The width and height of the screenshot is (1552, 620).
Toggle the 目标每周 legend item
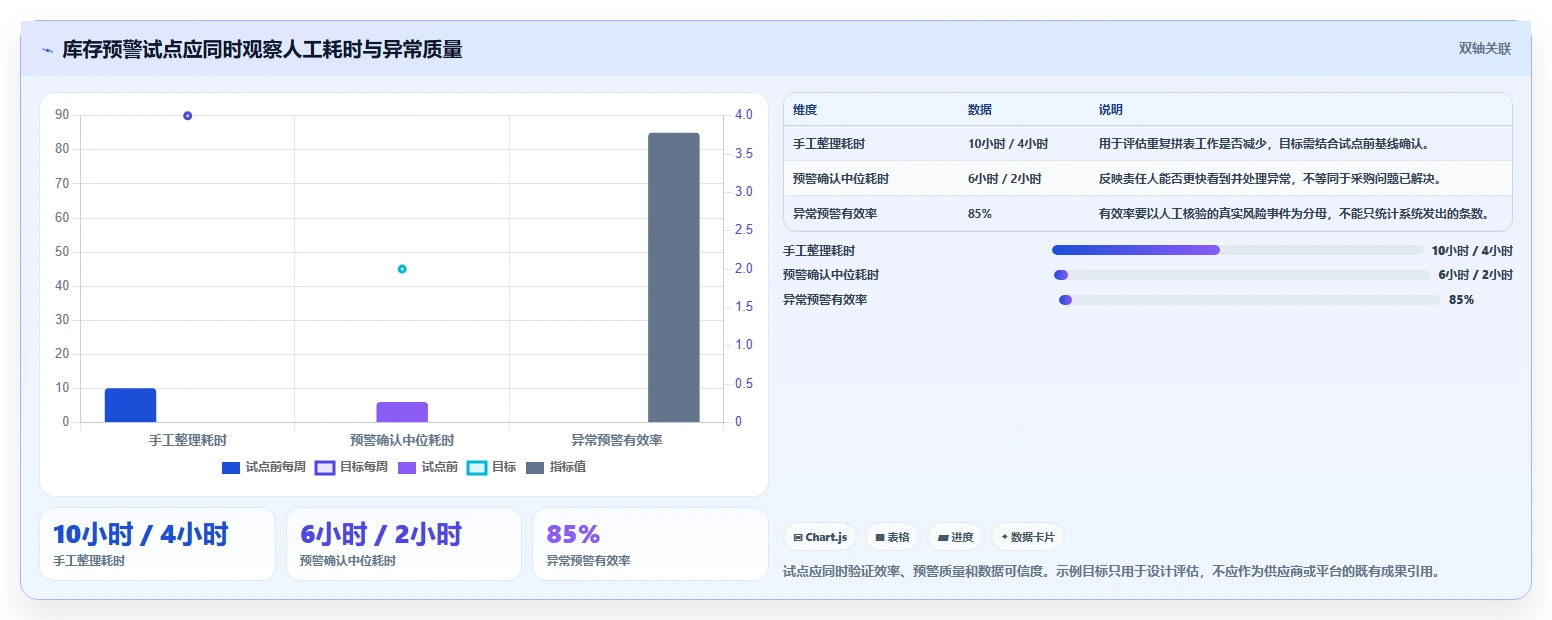[352, 467]
